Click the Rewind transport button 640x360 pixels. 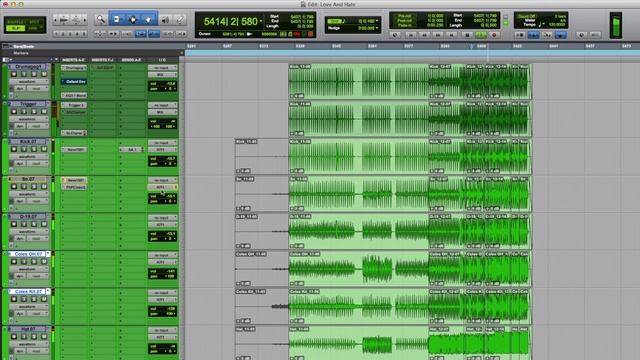click(424, 35)
